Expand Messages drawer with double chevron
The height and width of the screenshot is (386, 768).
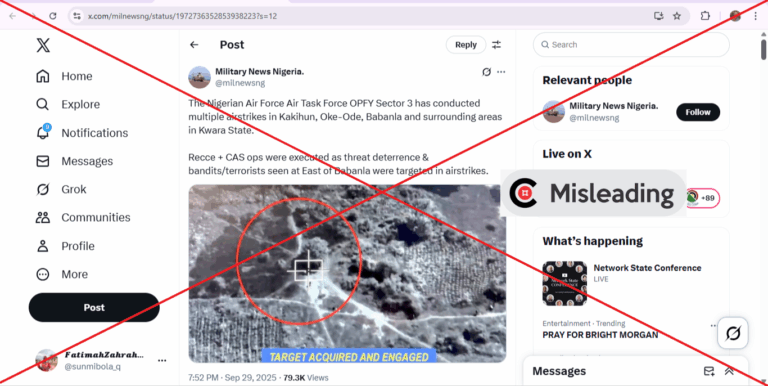pyautogui.click(x=729, y=371)
